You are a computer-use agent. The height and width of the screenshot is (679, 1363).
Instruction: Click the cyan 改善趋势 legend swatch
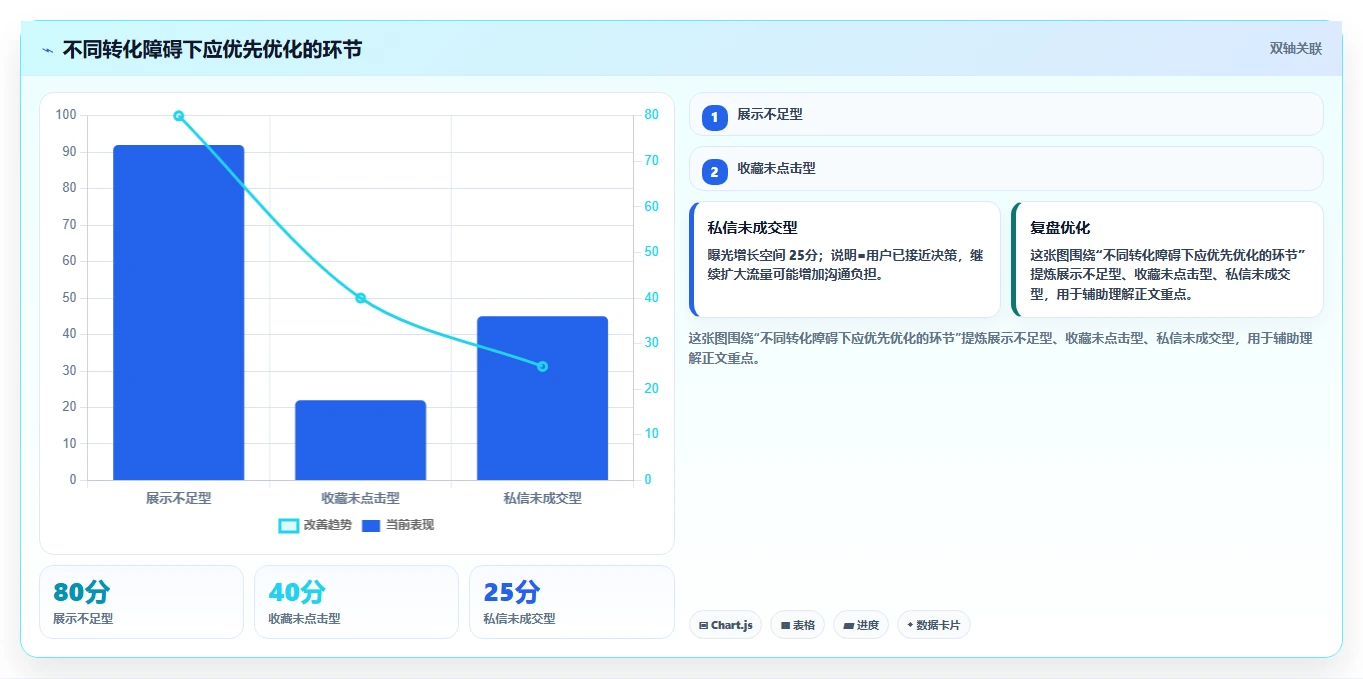pos(289,526)
